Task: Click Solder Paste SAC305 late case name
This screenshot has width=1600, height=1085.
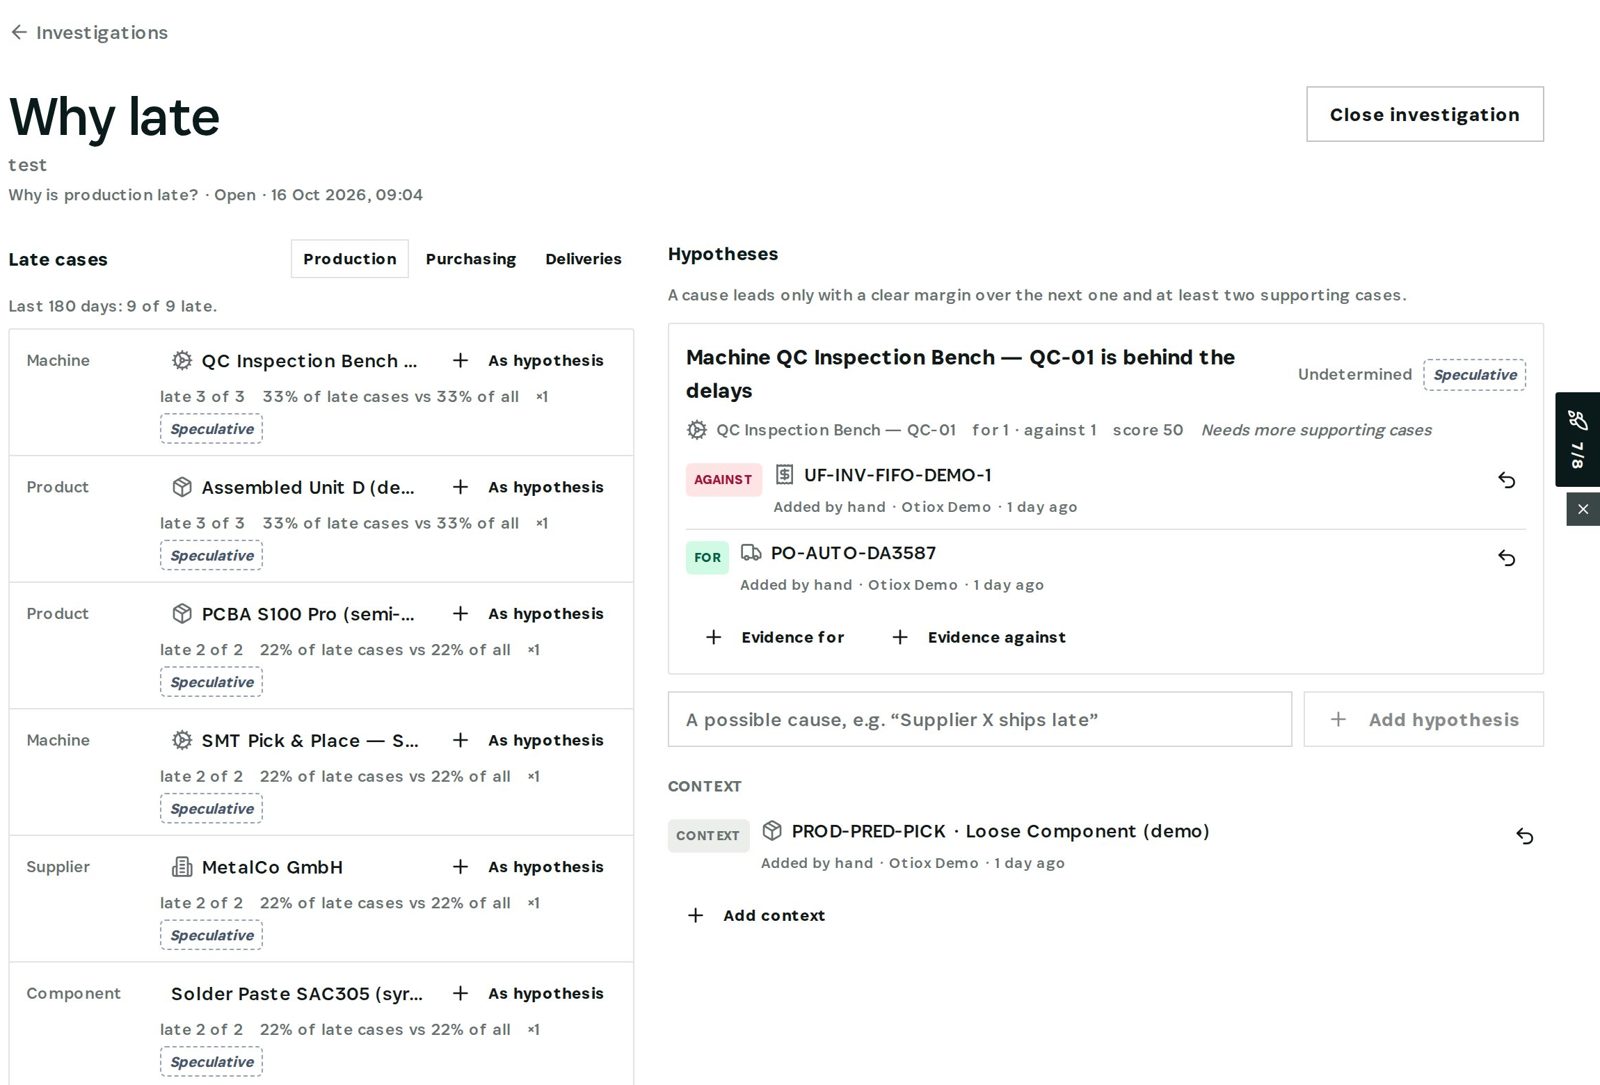Action: [x=296, y=993]
